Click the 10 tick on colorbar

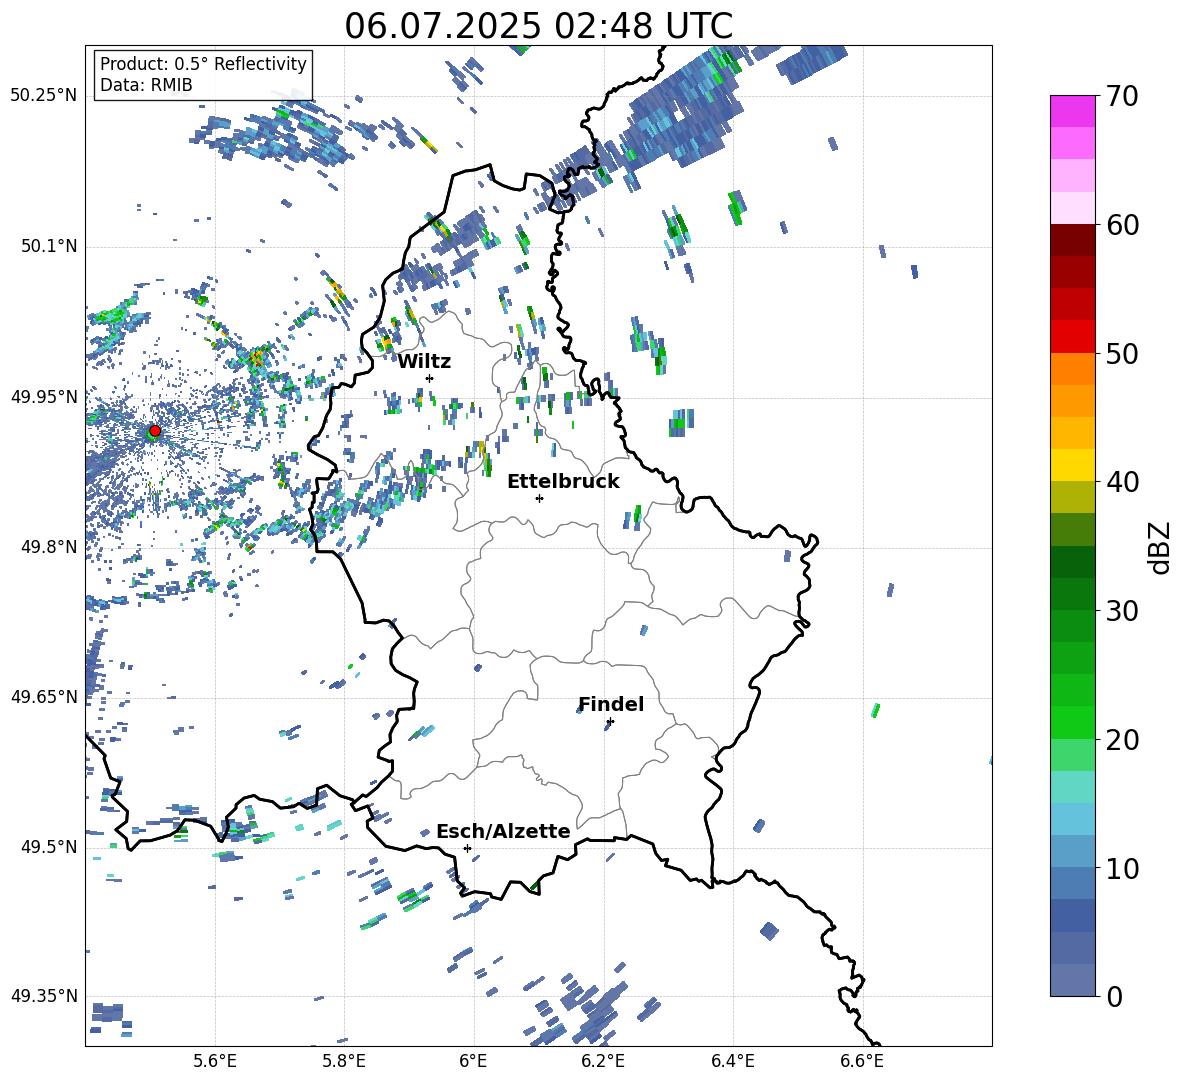click(x=1122, y=868)
